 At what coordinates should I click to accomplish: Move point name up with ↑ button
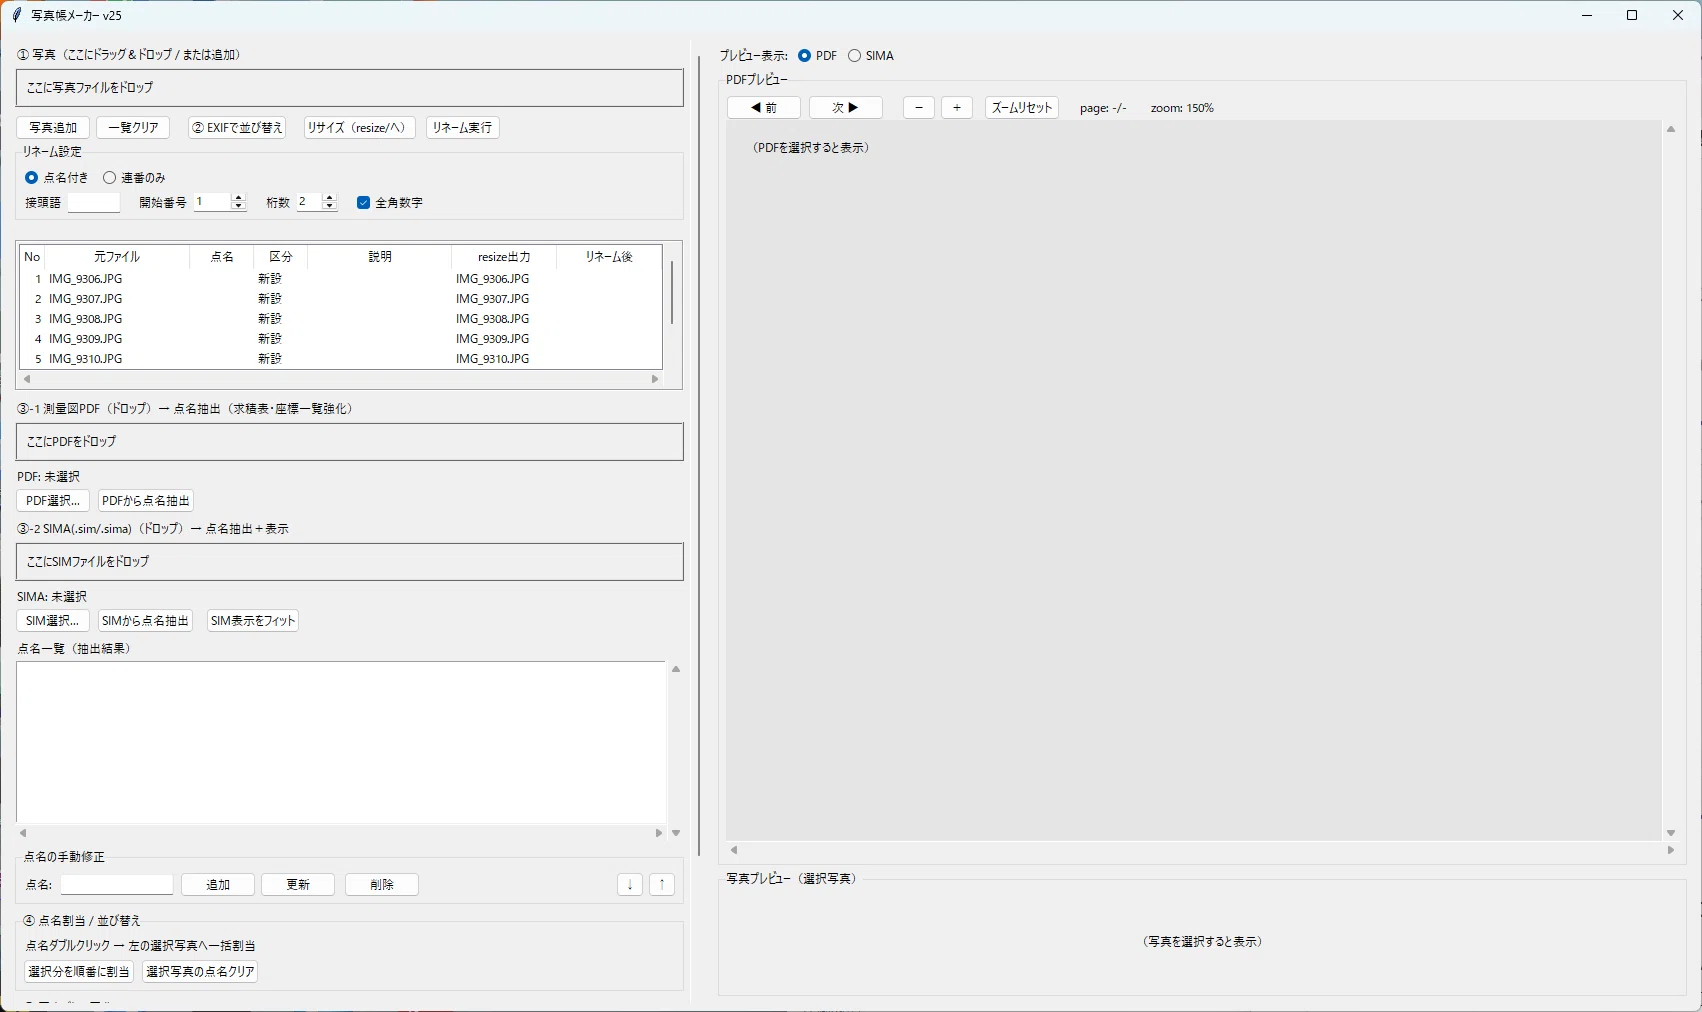[x=662, y=885]
